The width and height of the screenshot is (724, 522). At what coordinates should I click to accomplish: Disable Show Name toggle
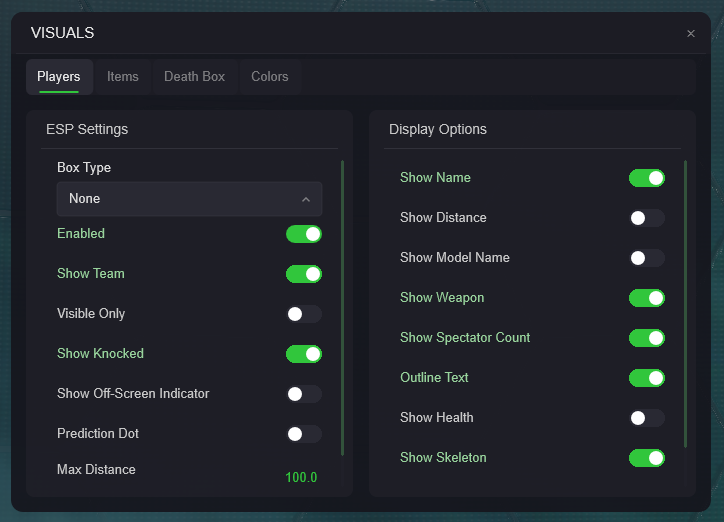pos(647,178)
